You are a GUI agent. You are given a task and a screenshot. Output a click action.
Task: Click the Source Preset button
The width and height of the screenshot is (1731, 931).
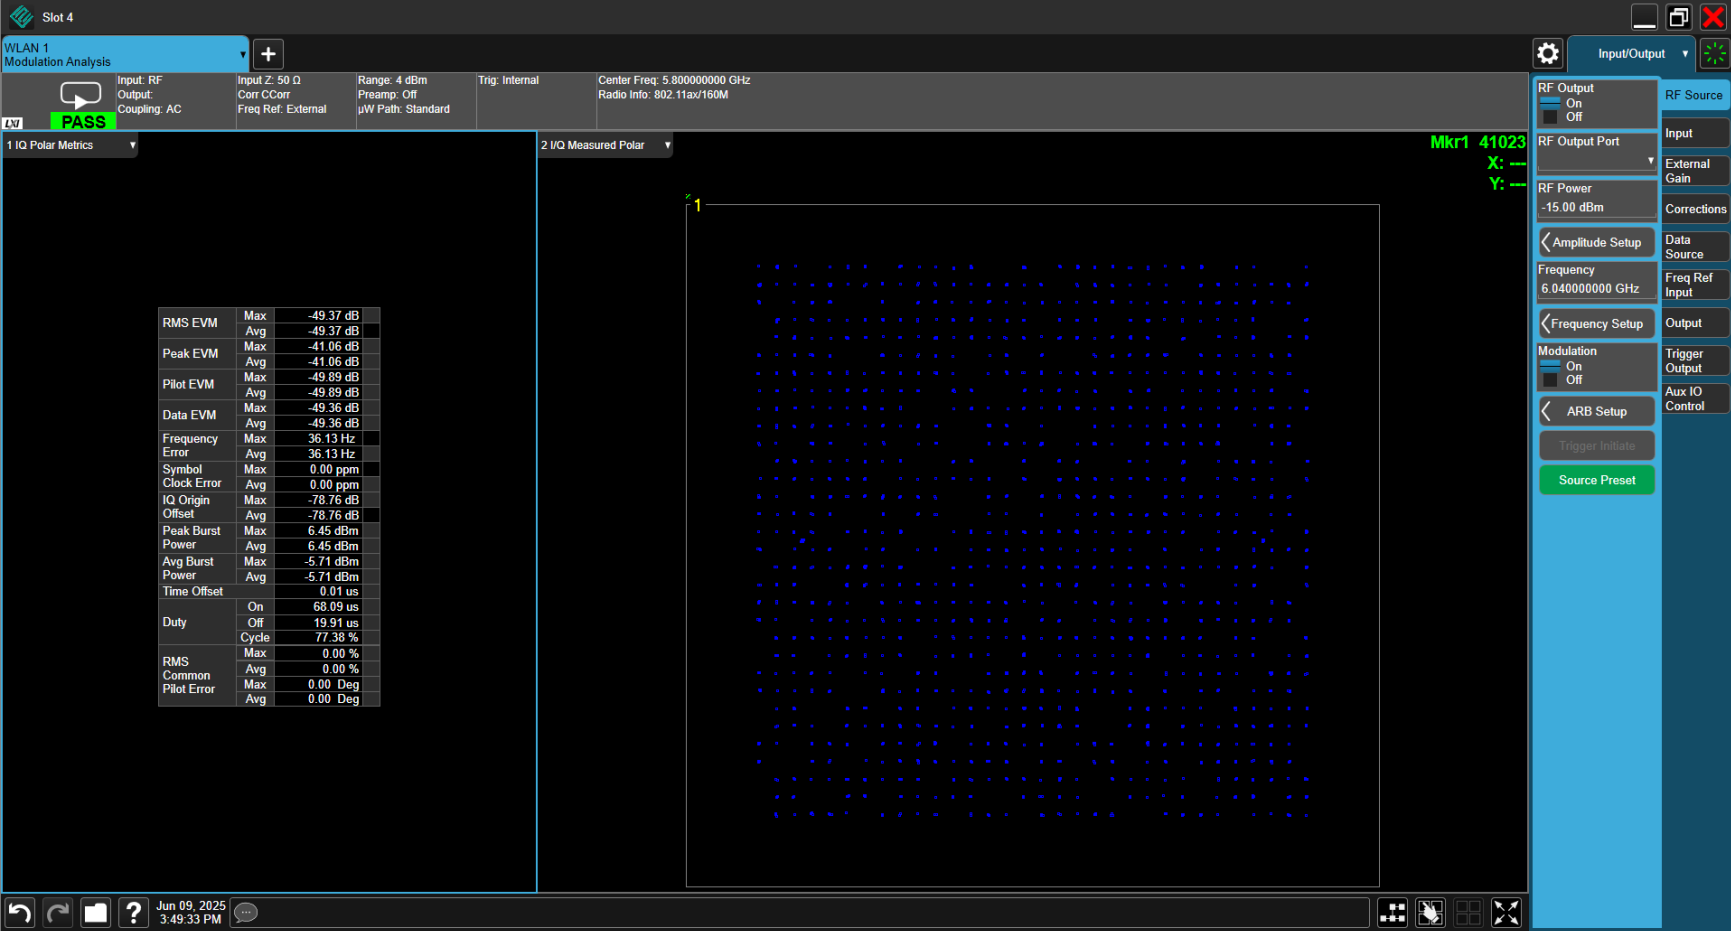tap(1597, 480)
